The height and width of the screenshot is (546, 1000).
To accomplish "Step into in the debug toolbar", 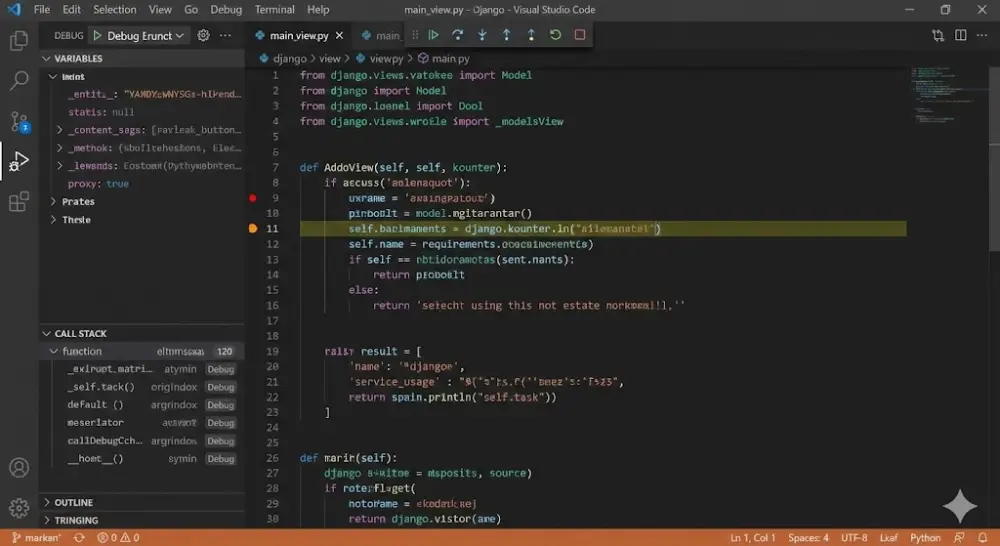I will (x=482, y=35).
